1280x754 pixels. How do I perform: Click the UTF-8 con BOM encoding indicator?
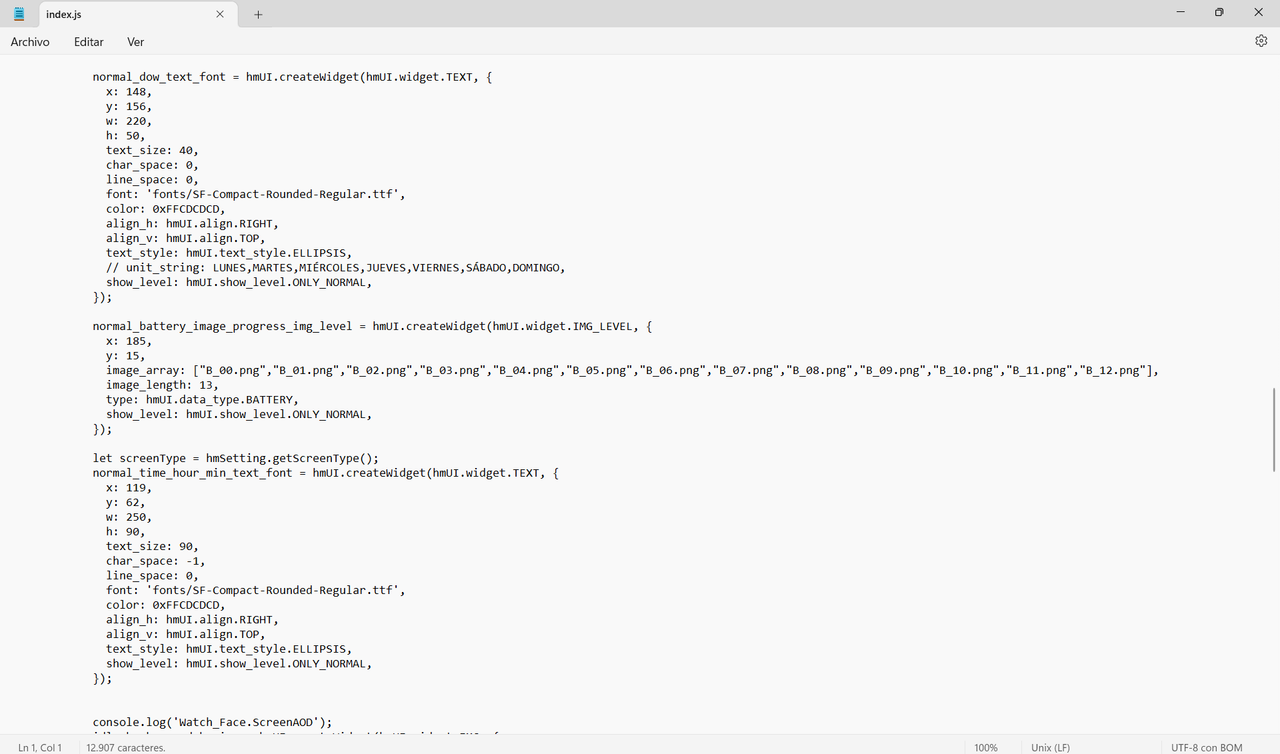click(1207, 747)
